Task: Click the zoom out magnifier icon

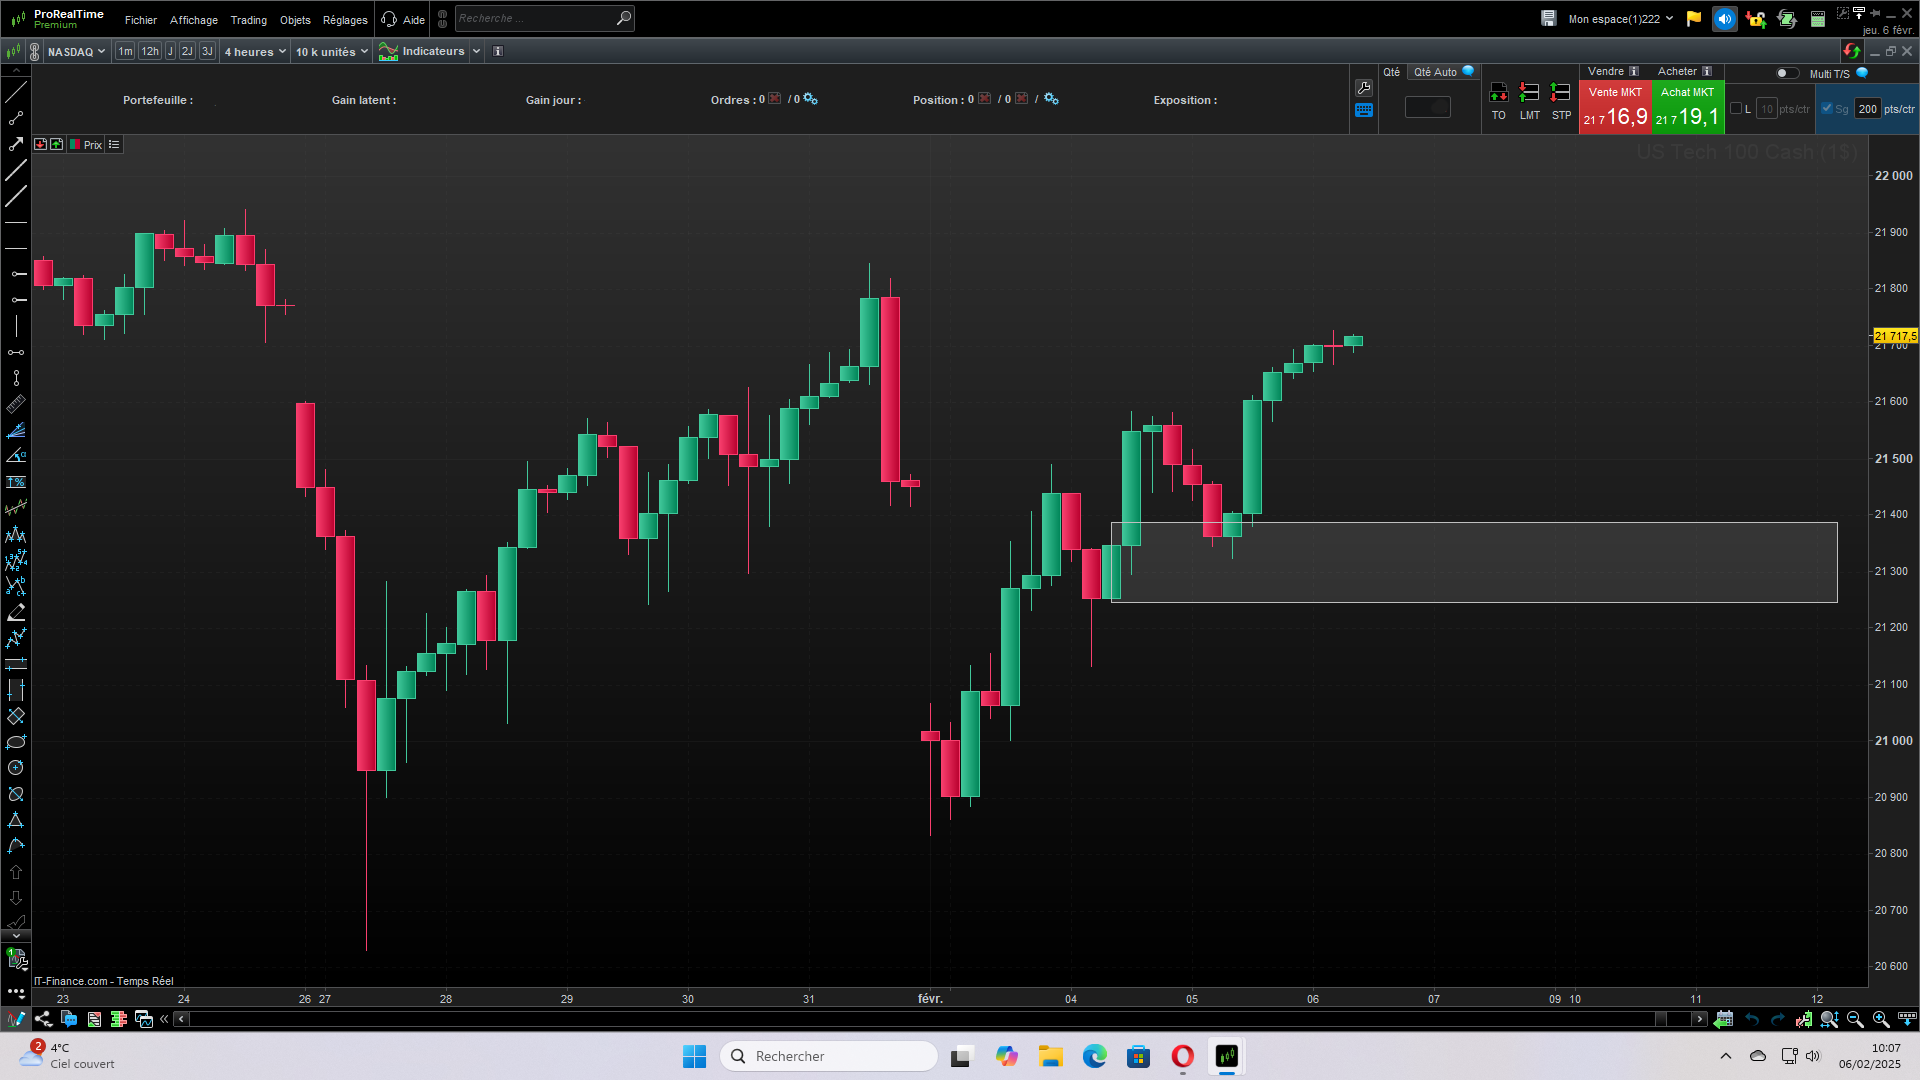Action: pos(1855,1019)
